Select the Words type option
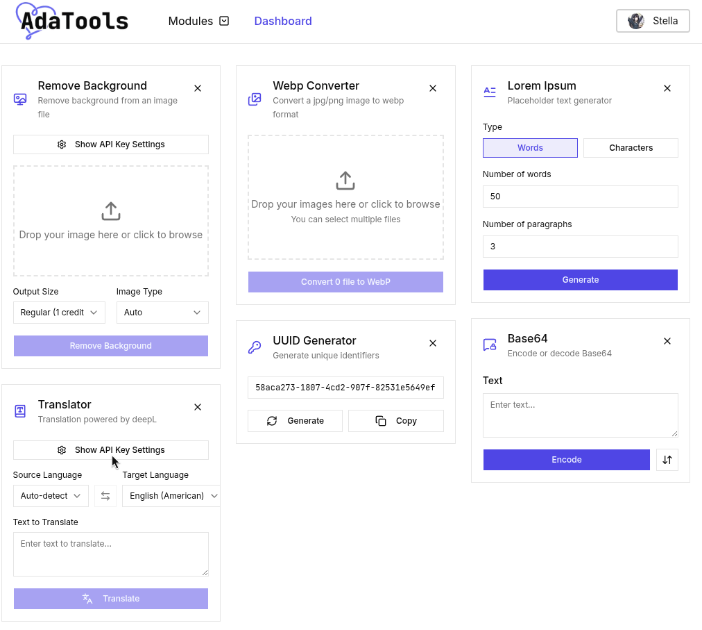 tap(530, 148)
